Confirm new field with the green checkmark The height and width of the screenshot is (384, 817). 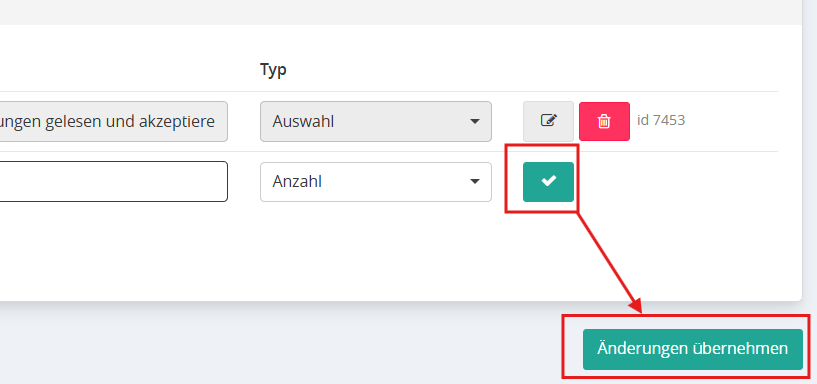(548, 181)
